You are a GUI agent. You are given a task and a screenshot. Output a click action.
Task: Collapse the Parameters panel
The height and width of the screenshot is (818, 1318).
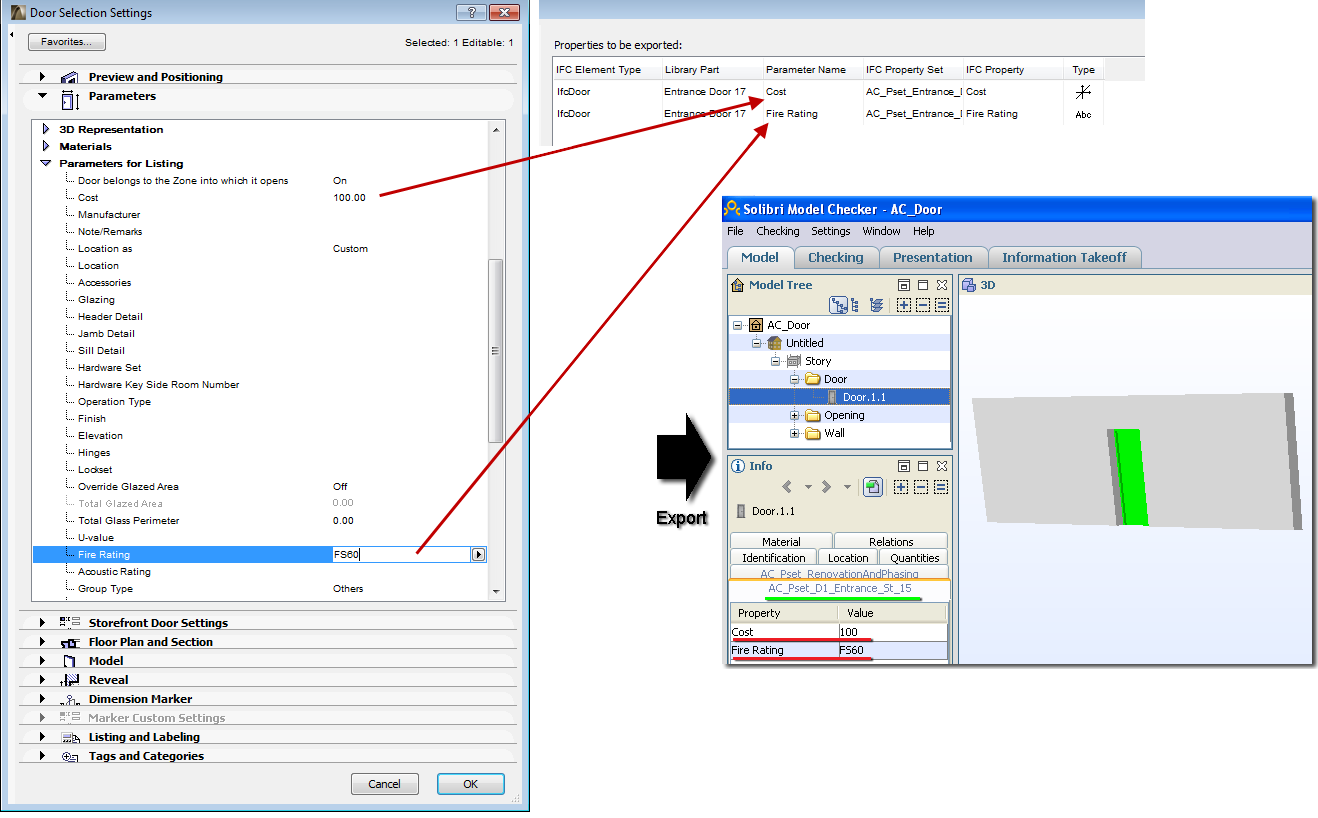point(42,96)
